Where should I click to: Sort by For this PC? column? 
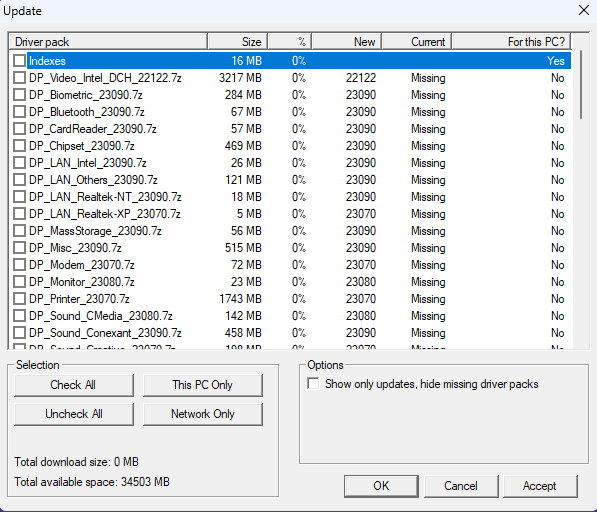coord(511,41)
